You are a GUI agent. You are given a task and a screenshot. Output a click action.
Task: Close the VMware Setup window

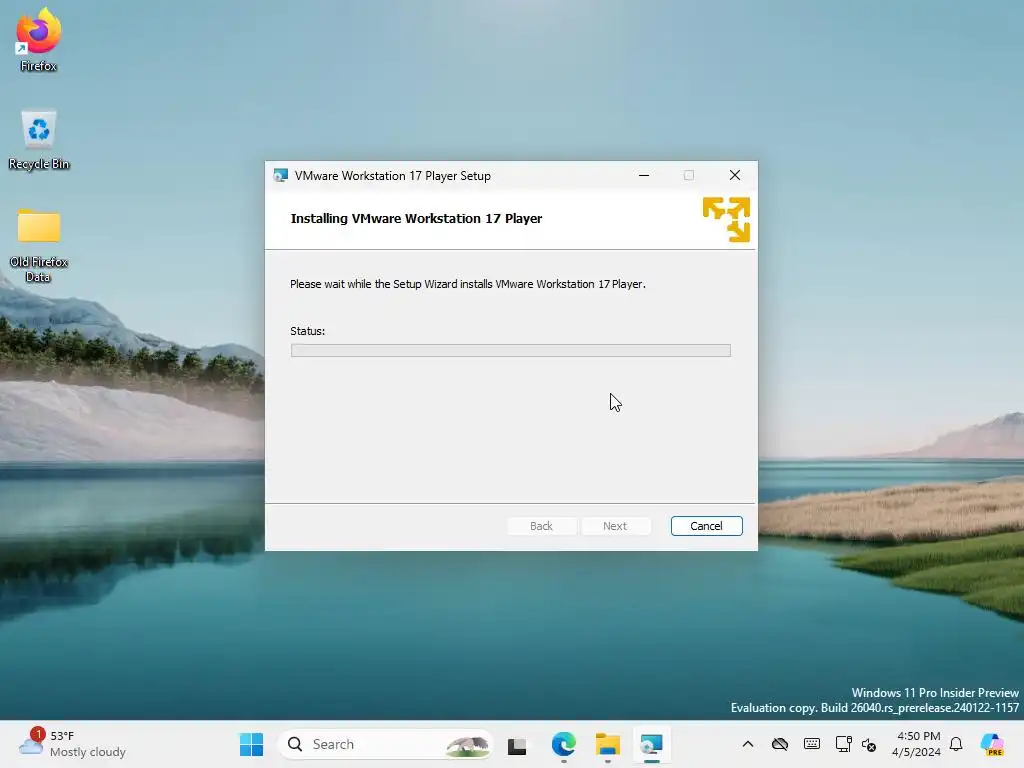(x=735, y=175)
